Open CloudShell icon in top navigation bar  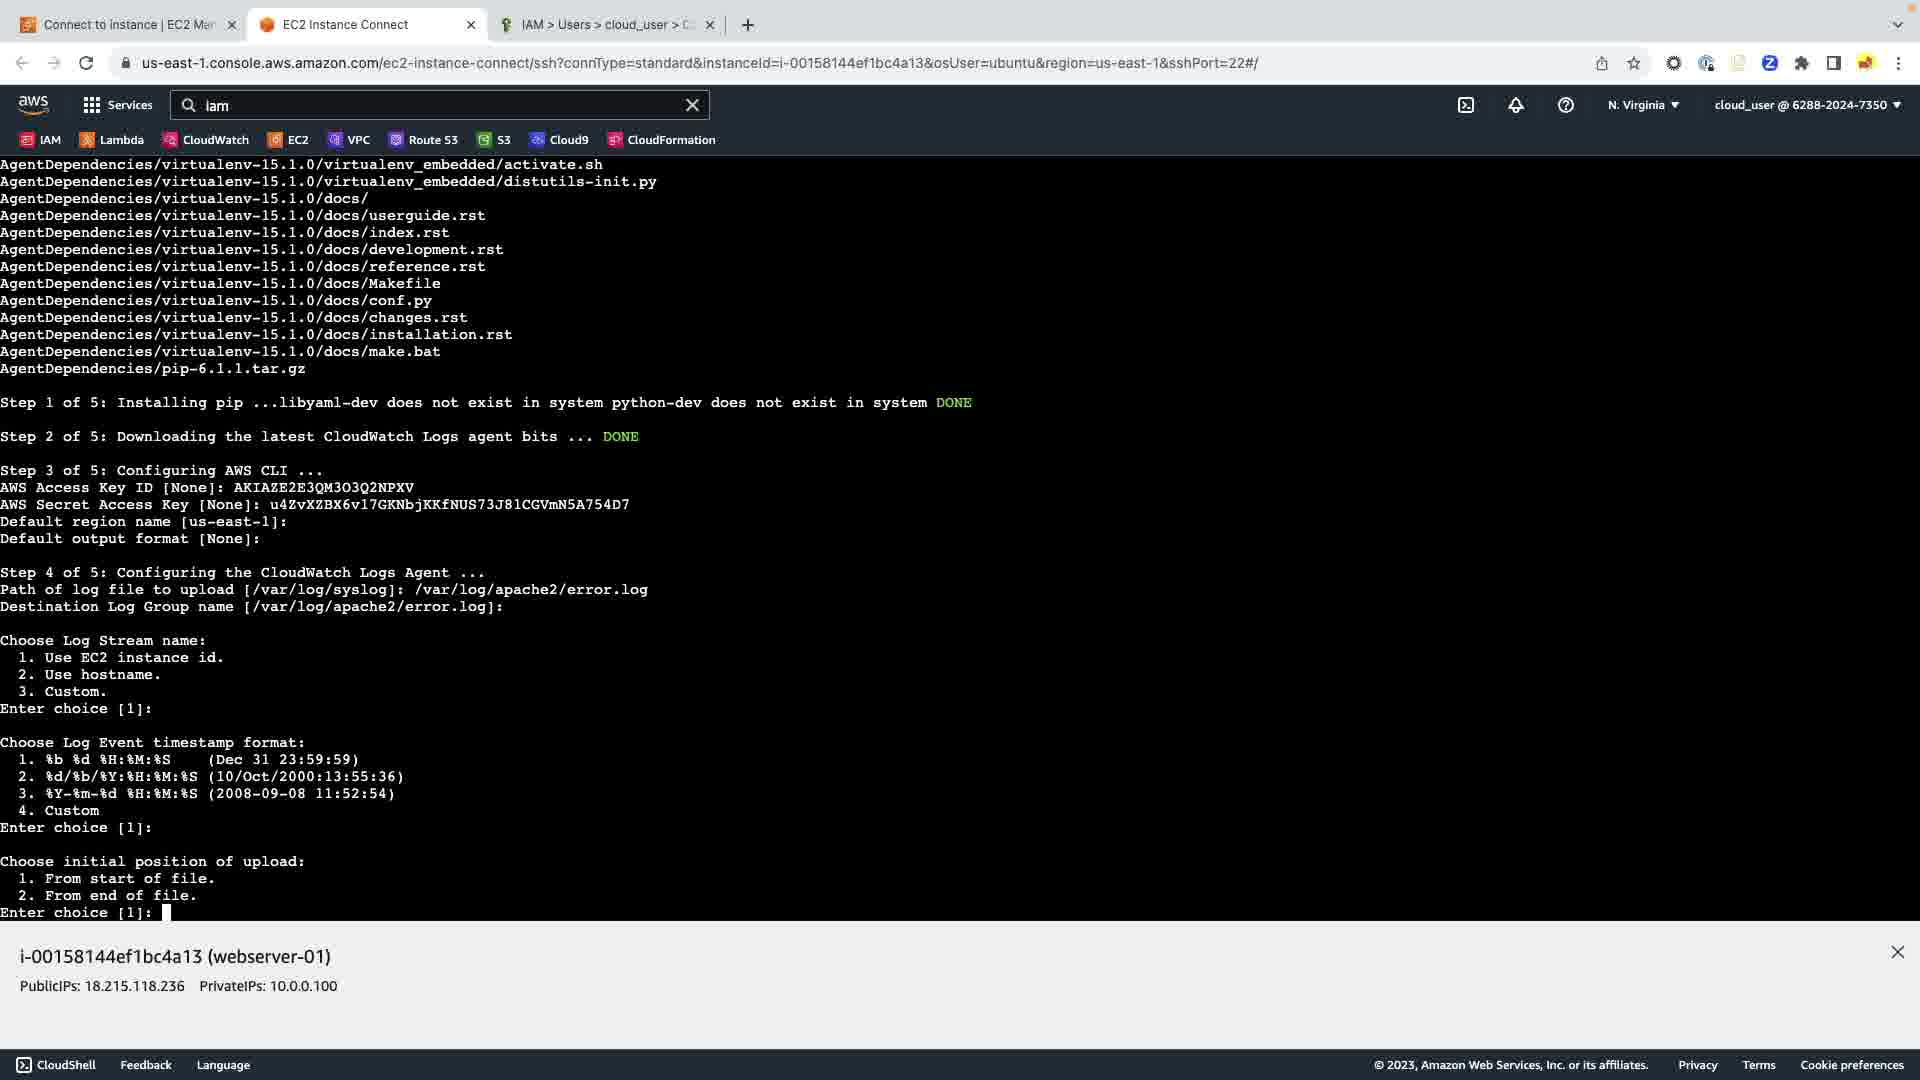[1466, 105]
